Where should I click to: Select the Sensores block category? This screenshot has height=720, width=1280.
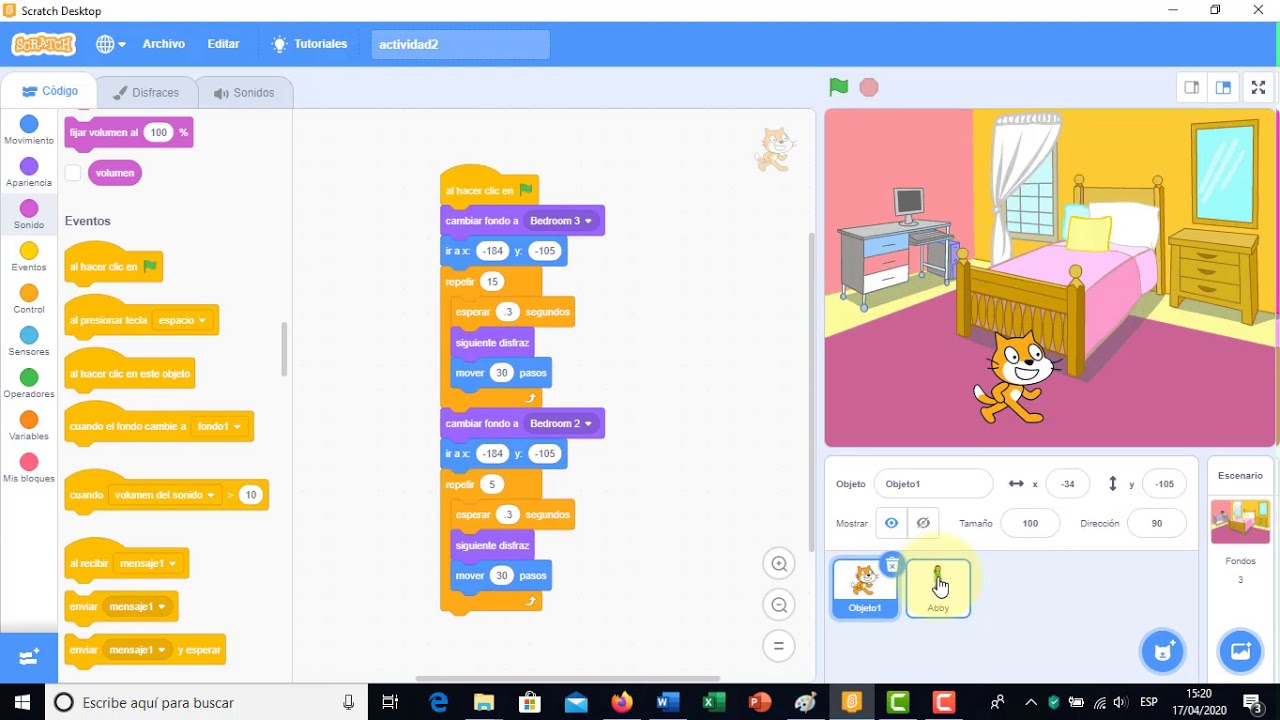click(29, 341)
